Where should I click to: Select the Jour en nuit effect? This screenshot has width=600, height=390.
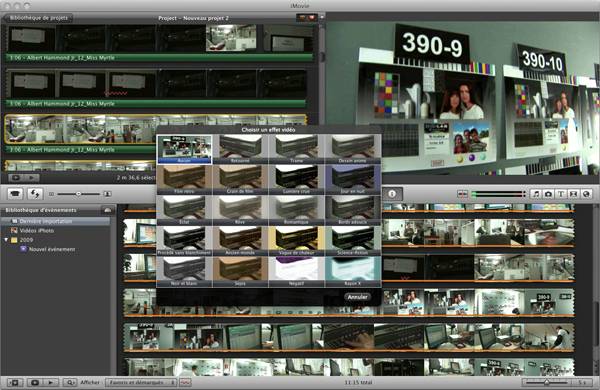click(352, 180)
